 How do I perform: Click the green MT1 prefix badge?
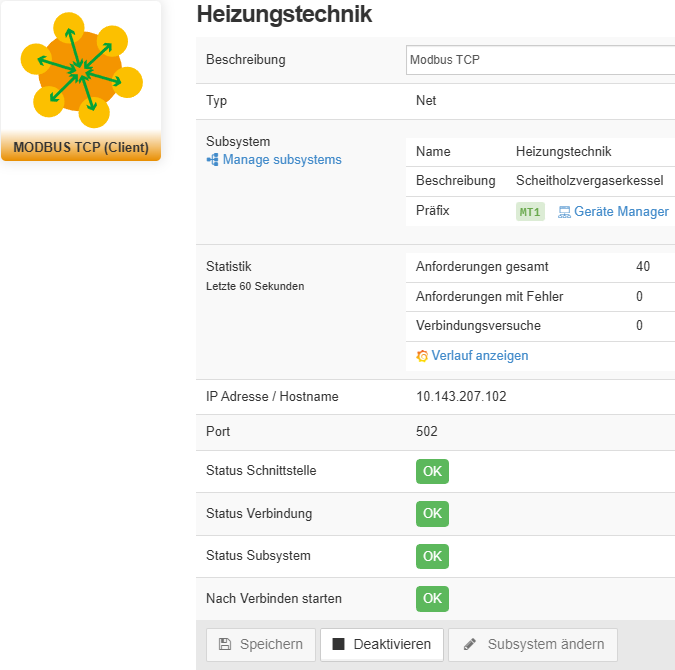[530, 212]
